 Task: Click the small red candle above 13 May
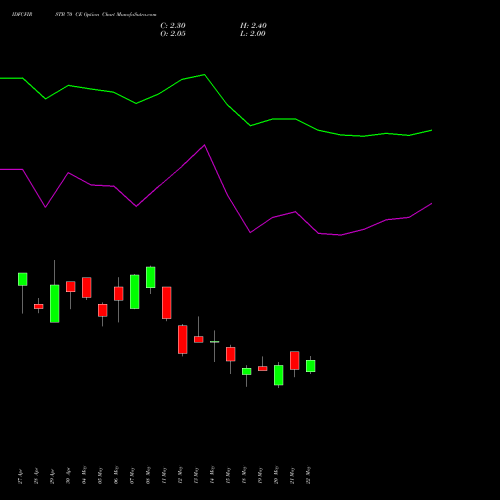click(199, 339)
